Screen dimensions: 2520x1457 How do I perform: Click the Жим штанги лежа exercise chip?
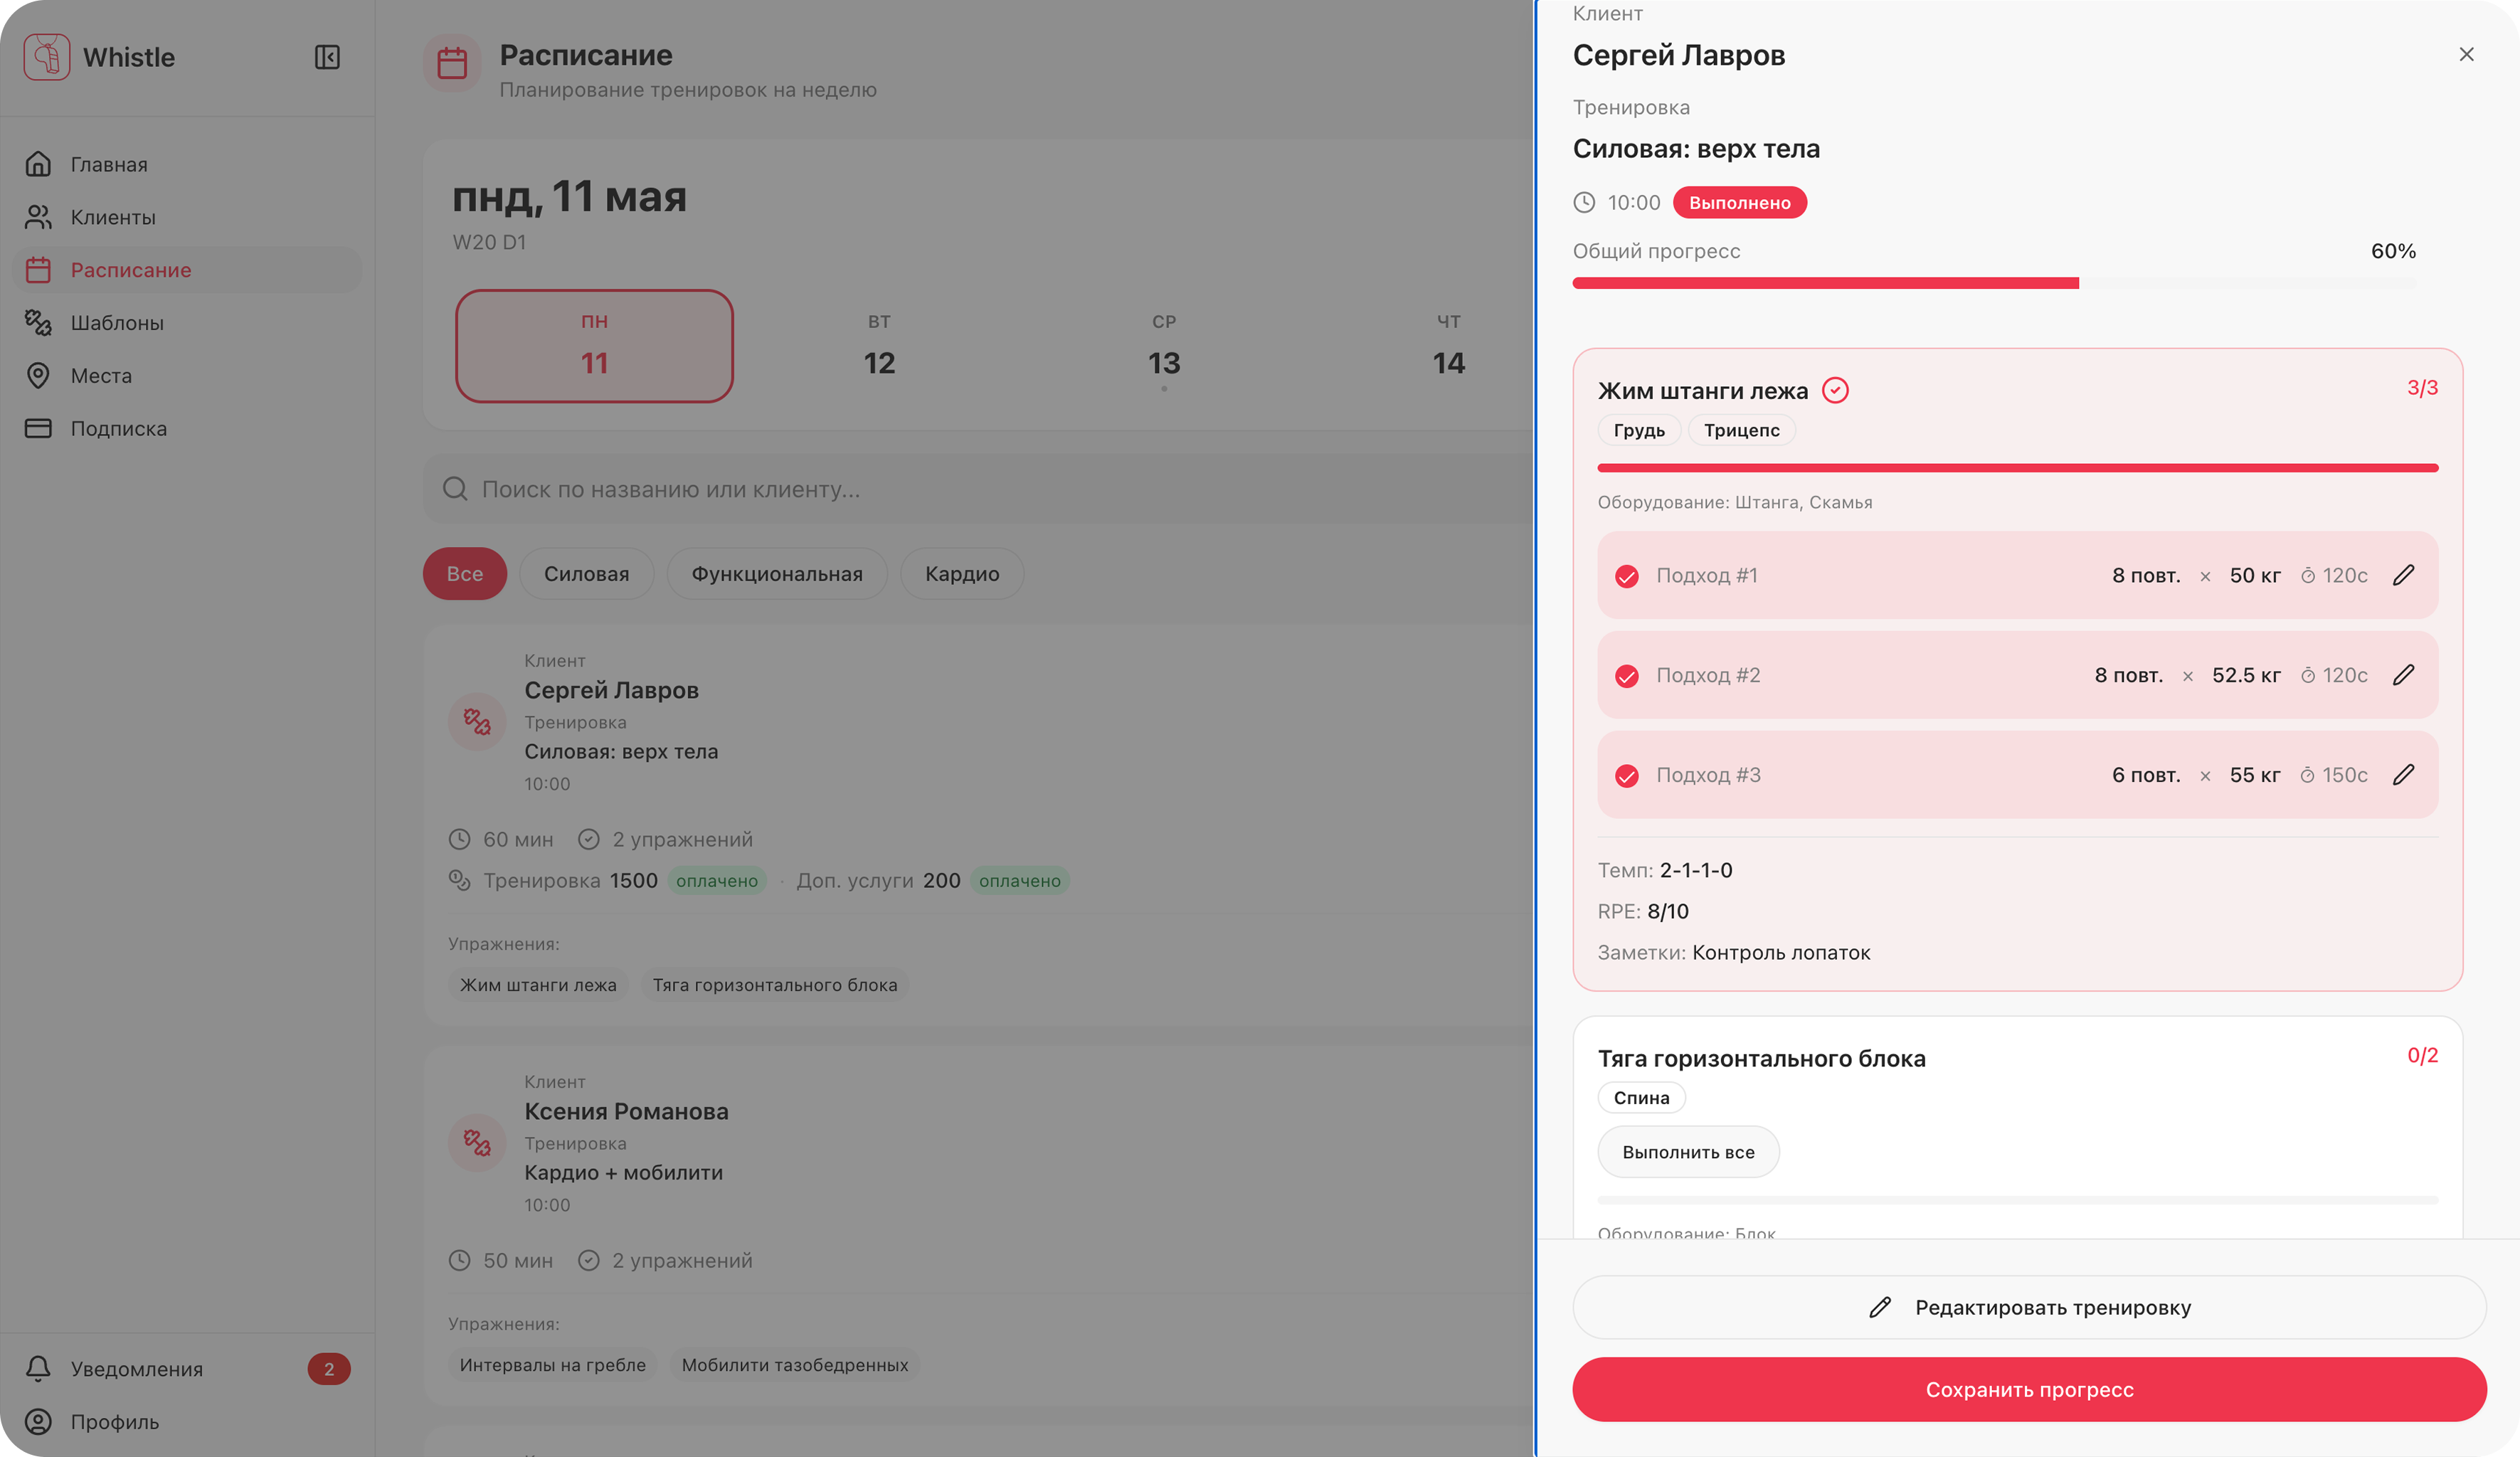pyautogui.click(x=538, y=985)
